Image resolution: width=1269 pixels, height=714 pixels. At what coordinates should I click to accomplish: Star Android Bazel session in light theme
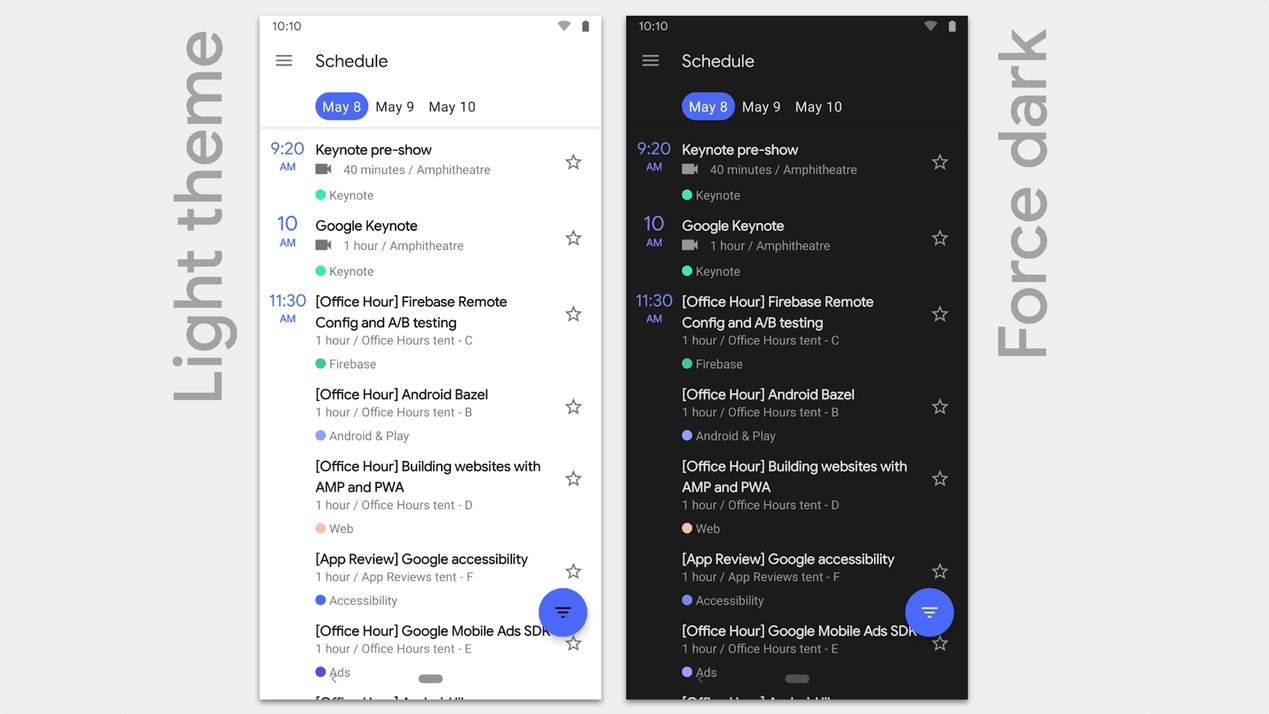573,407
